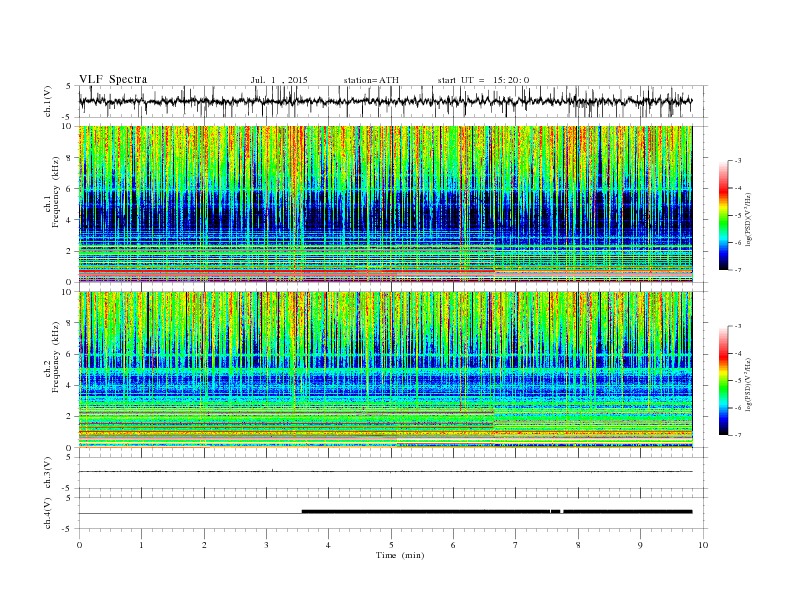Click time axis tick label "7"

tap(516, 545)
